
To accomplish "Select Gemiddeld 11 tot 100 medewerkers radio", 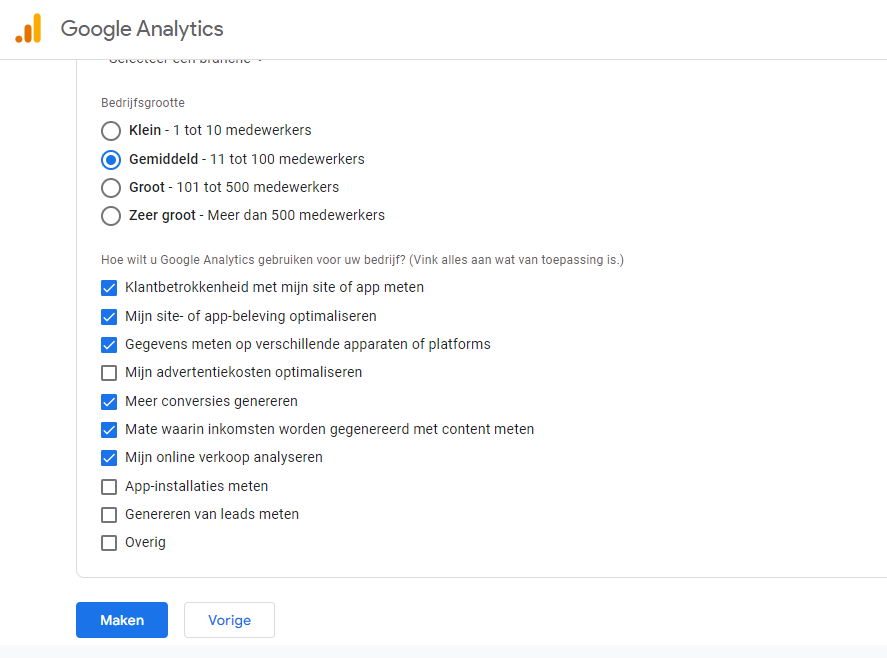I will (x=111, y=160).
